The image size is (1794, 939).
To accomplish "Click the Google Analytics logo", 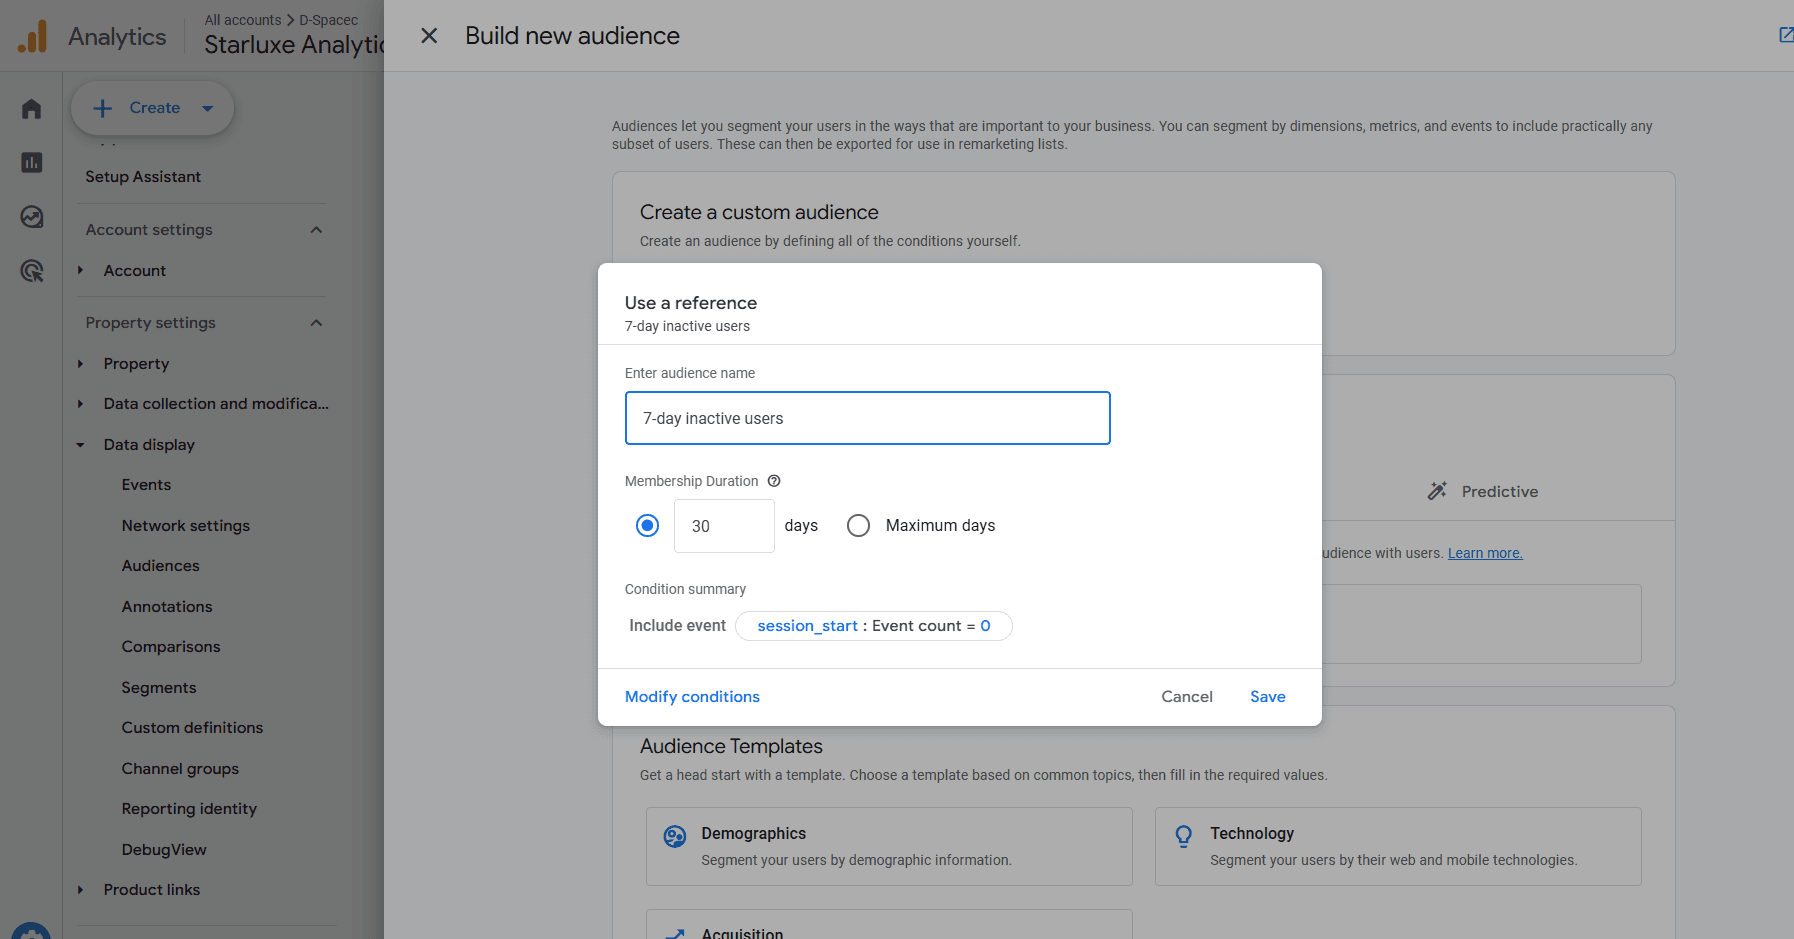I will pos(32,36).
